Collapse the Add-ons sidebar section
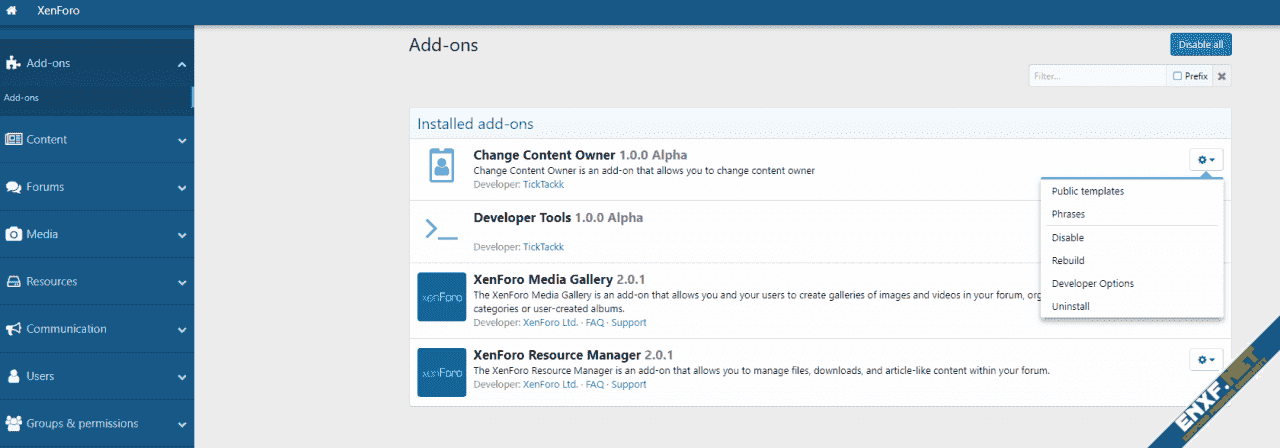 pyautogui.click(x=182, y=65)
